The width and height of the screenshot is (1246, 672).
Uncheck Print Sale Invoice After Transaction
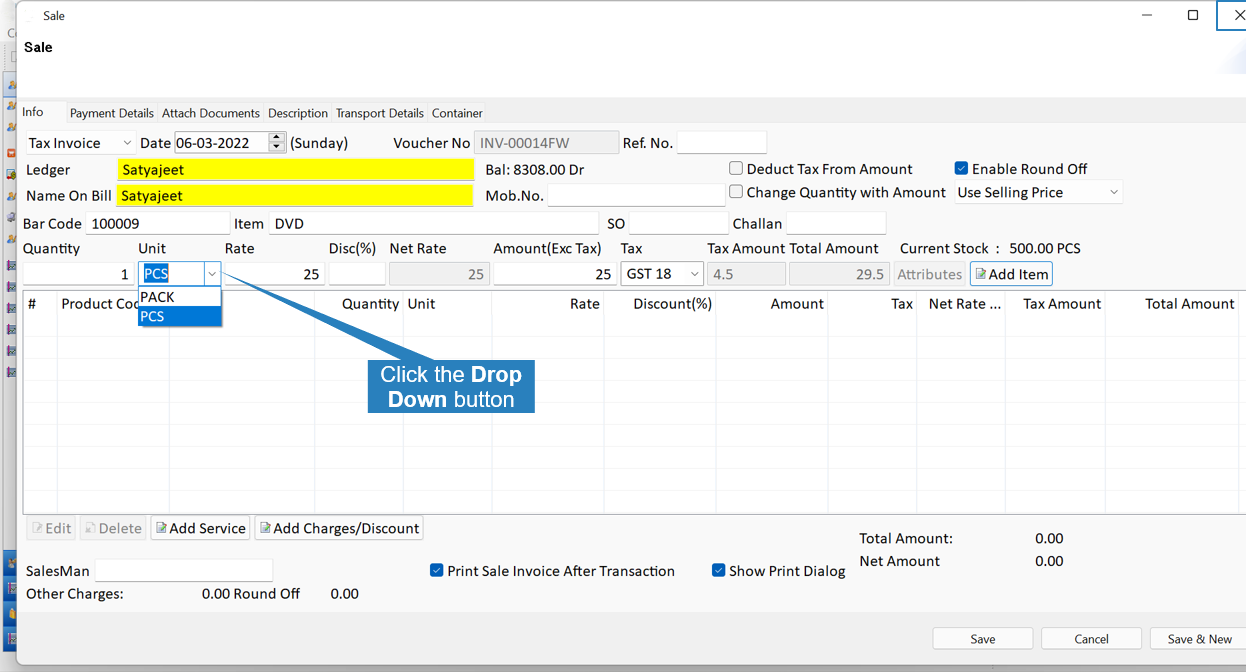(436, 571)
